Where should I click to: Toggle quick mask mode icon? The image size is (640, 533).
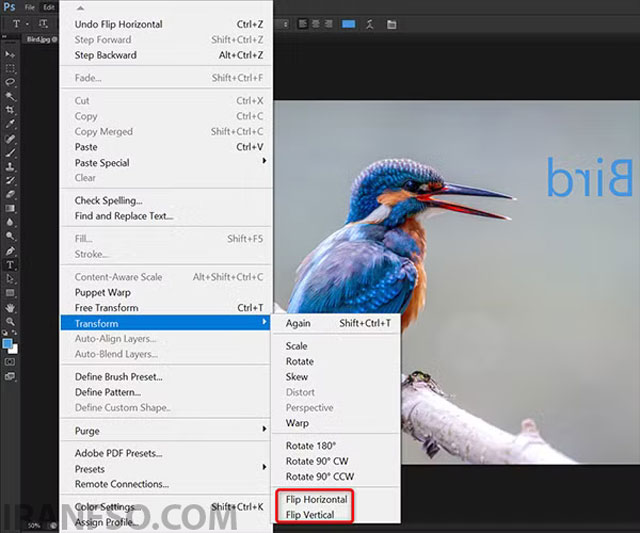(x=10, y=362)
